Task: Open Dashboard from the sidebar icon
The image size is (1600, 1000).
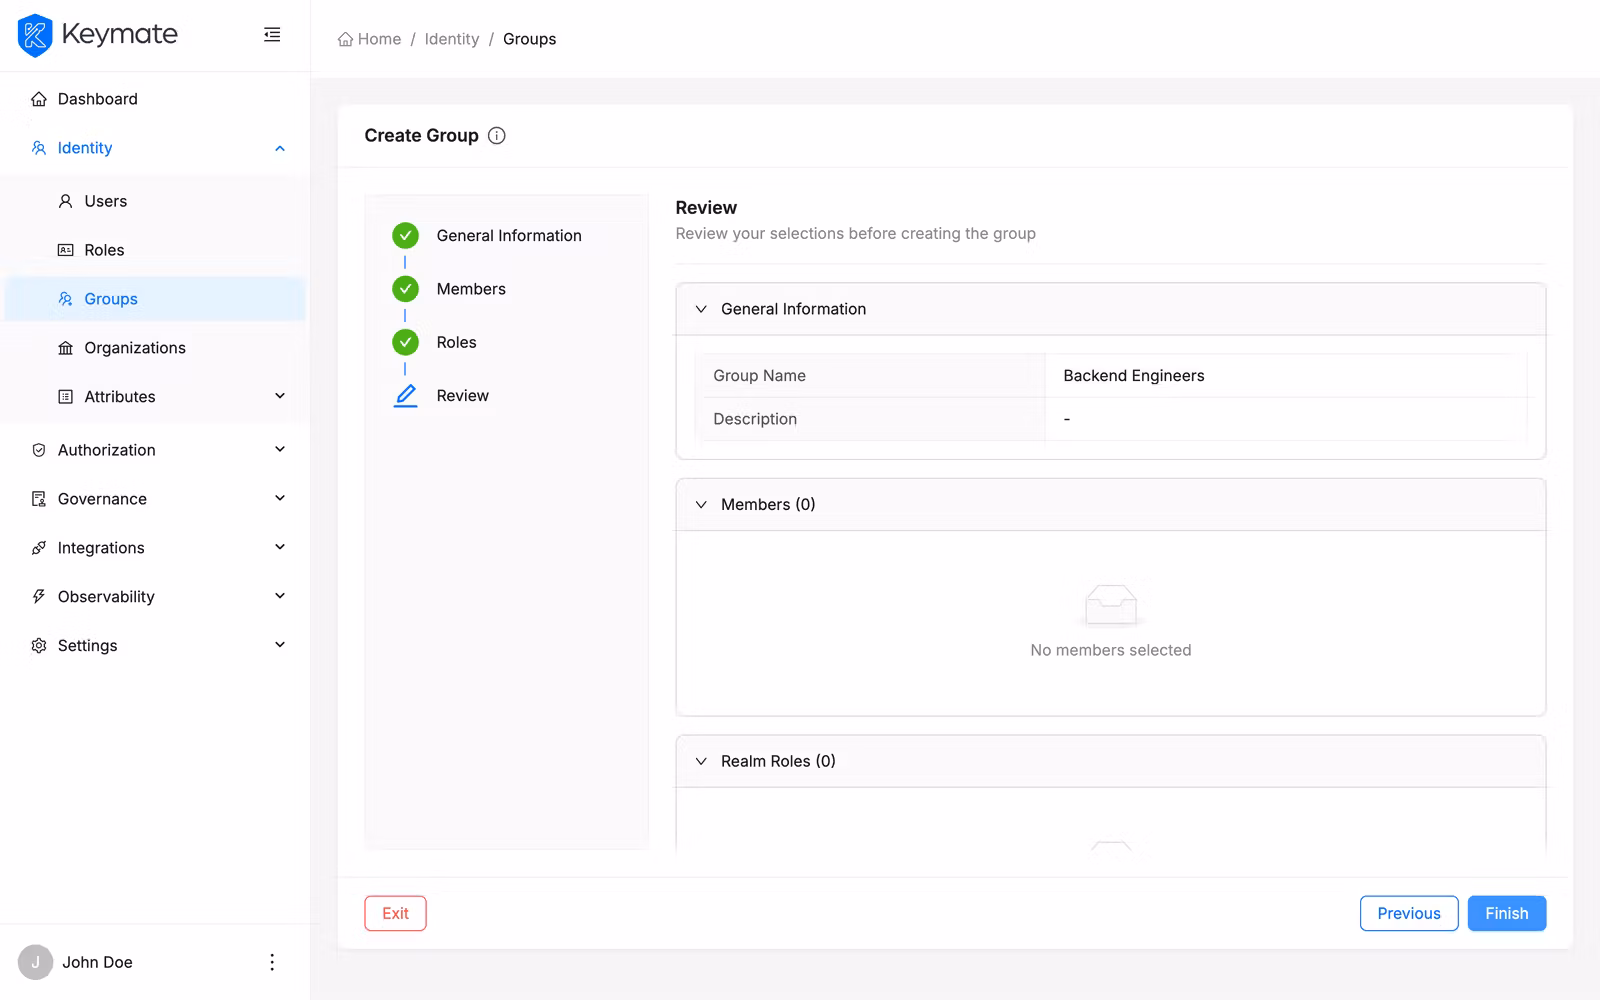Action: point(38,98)
